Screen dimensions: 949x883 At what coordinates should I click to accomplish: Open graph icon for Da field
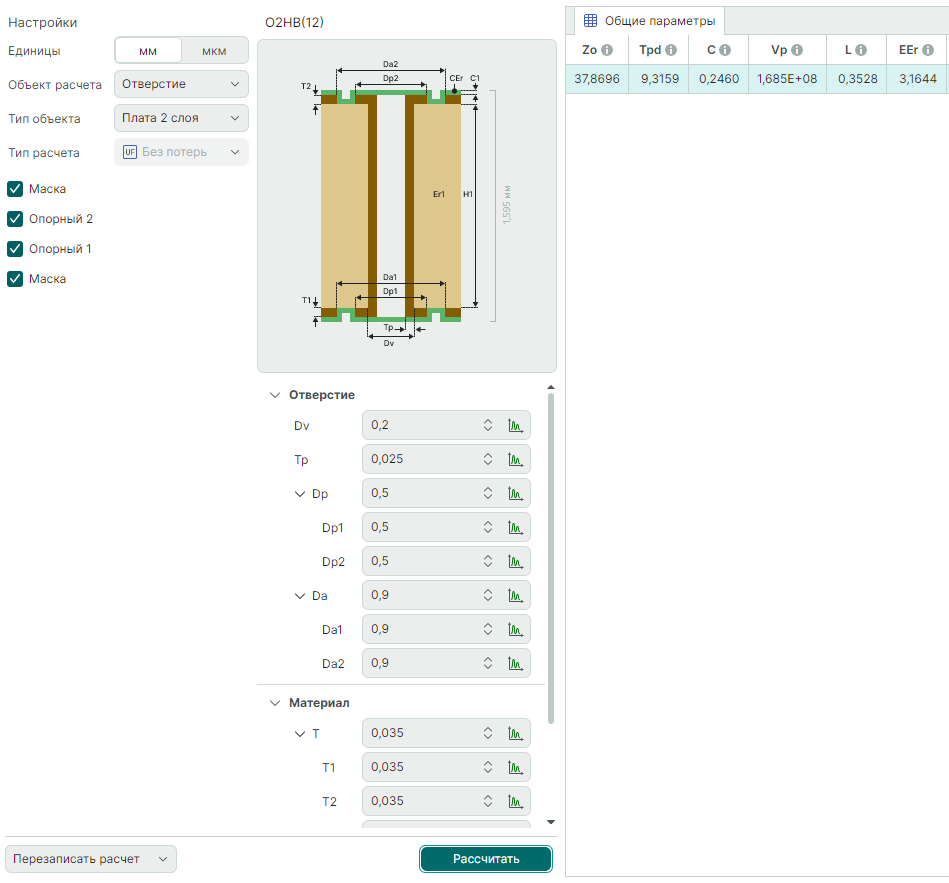pyautogui.click(x=515, y=595)
